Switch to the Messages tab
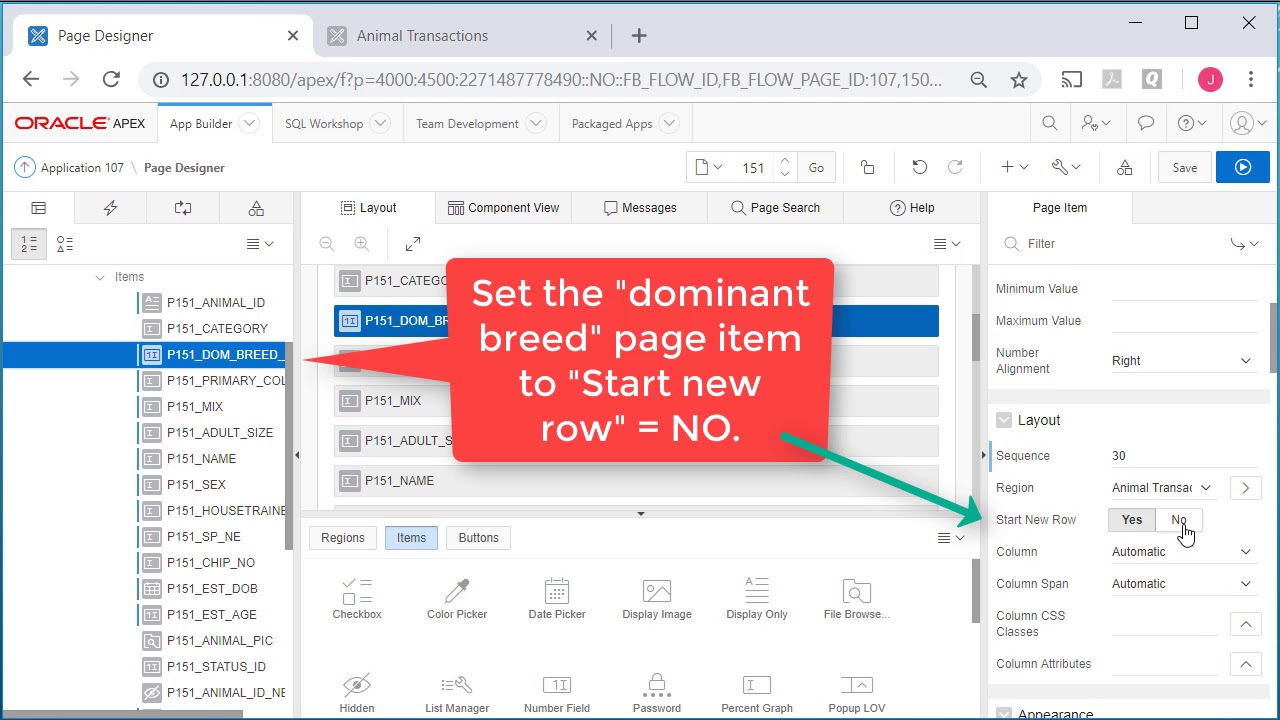The width and height of the screenshot is (1280, 720). click(640, 208)
